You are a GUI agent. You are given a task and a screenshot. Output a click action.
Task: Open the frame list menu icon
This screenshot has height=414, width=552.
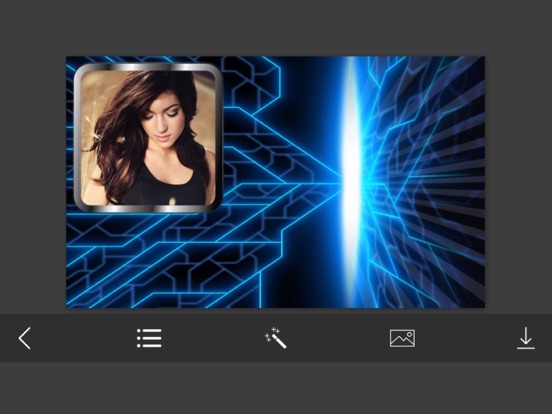pos(149,338)
